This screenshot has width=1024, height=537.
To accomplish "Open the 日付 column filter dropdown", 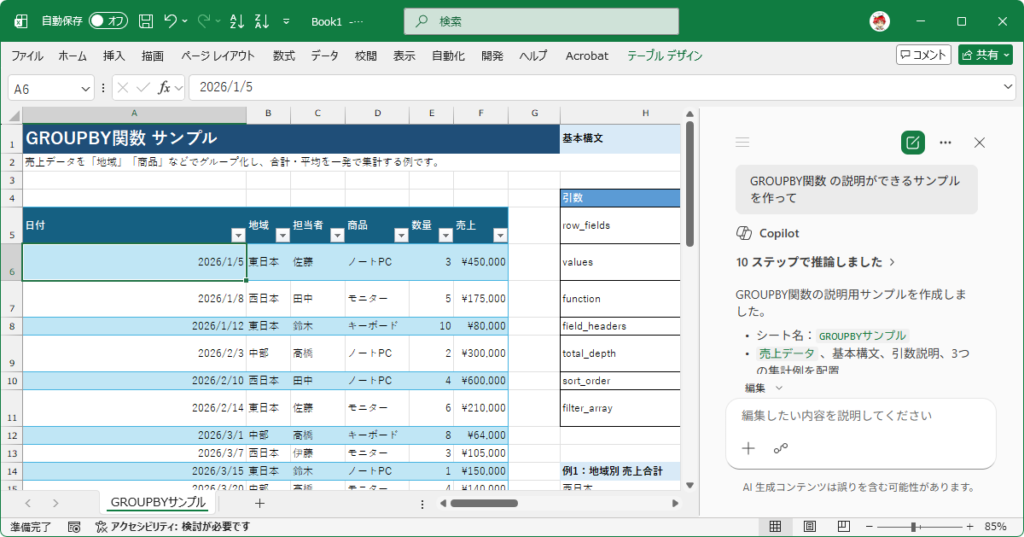I will (238, 235).
